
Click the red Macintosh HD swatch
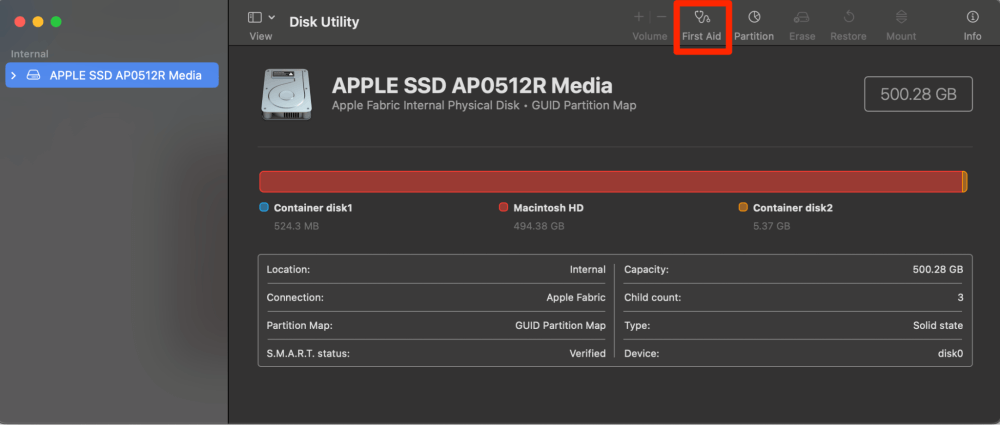[504, 208]
